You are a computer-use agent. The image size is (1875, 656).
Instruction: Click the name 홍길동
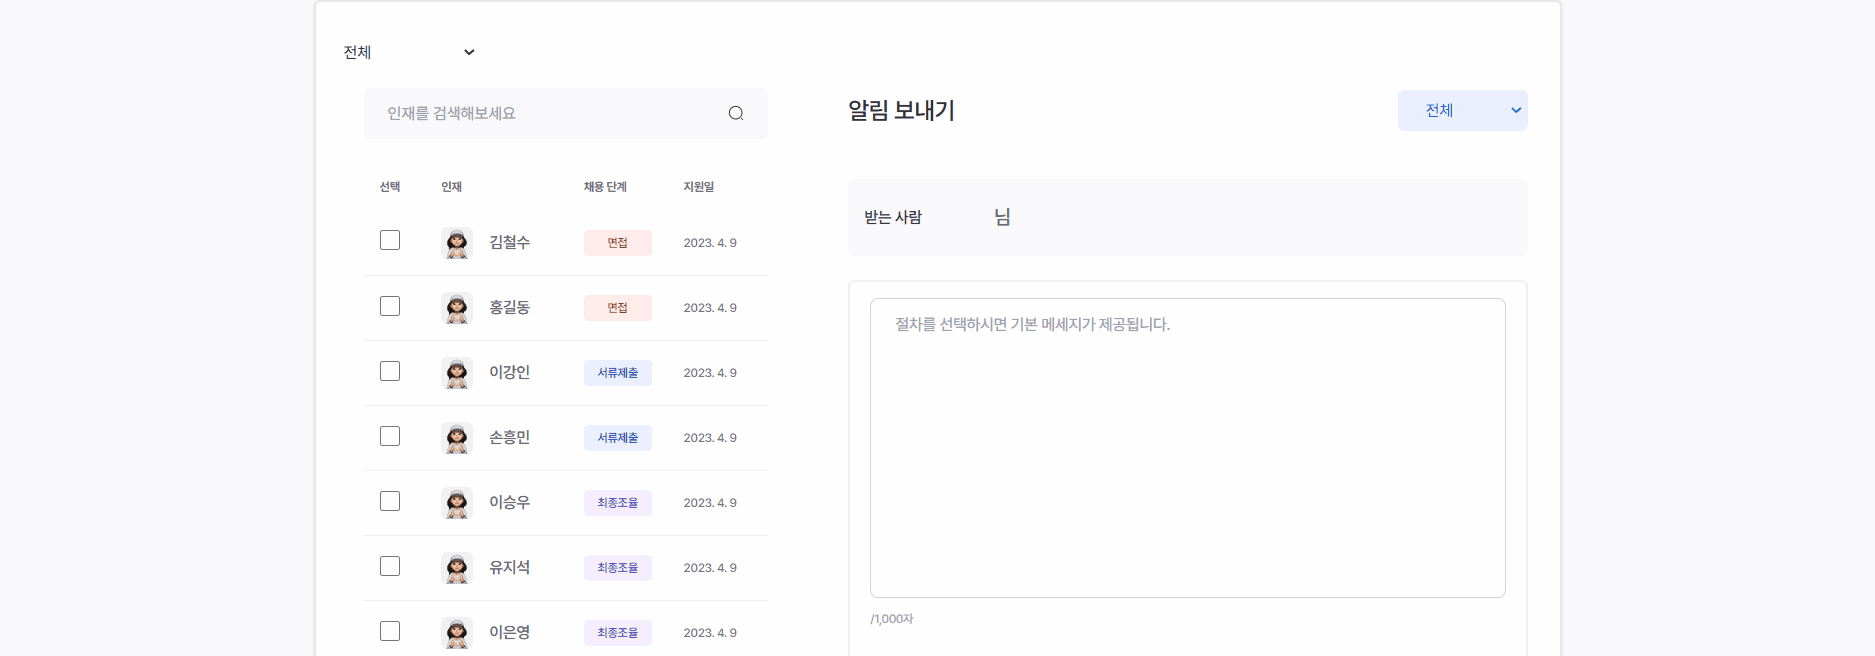pyautogui.click(x=509, y=307)
